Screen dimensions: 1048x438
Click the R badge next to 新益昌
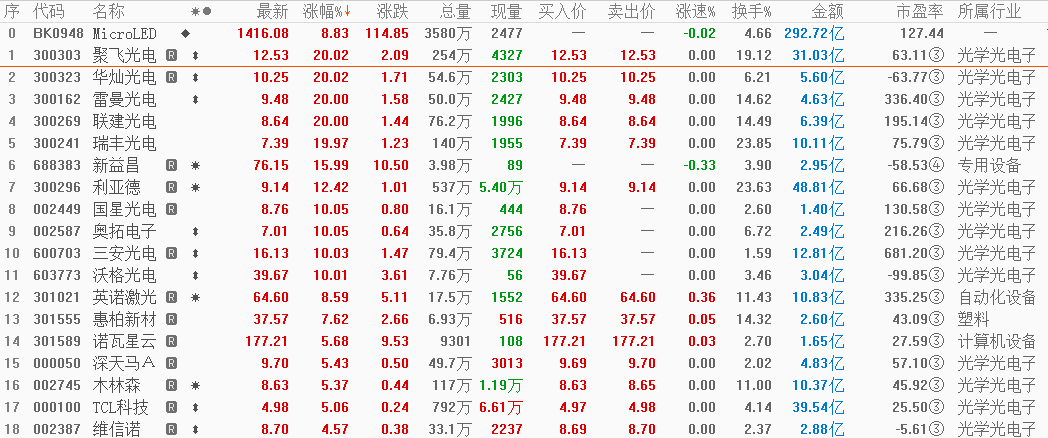coord(172,165)
